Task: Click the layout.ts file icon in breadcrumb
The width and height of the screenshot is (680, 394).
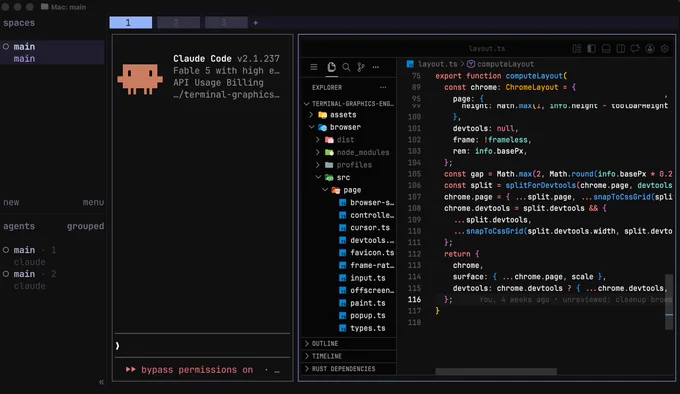Action: tap(410, 64)
